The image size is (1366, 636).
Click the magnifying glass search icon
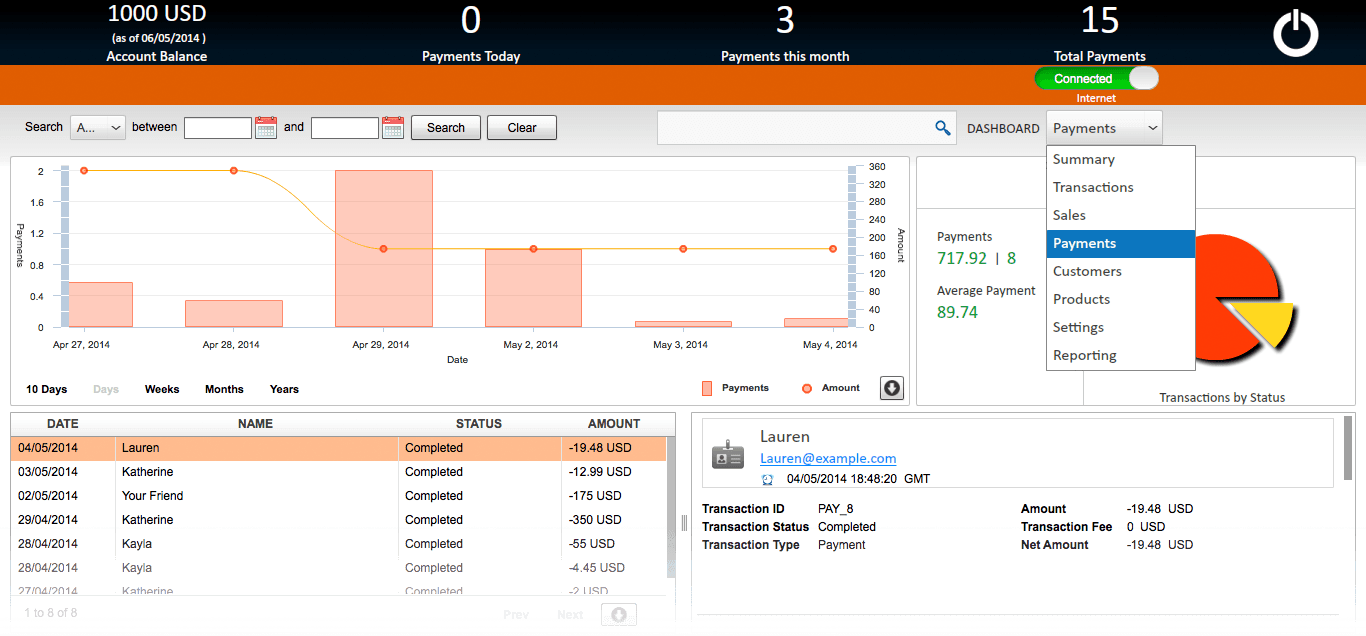[x=942, y=128]
